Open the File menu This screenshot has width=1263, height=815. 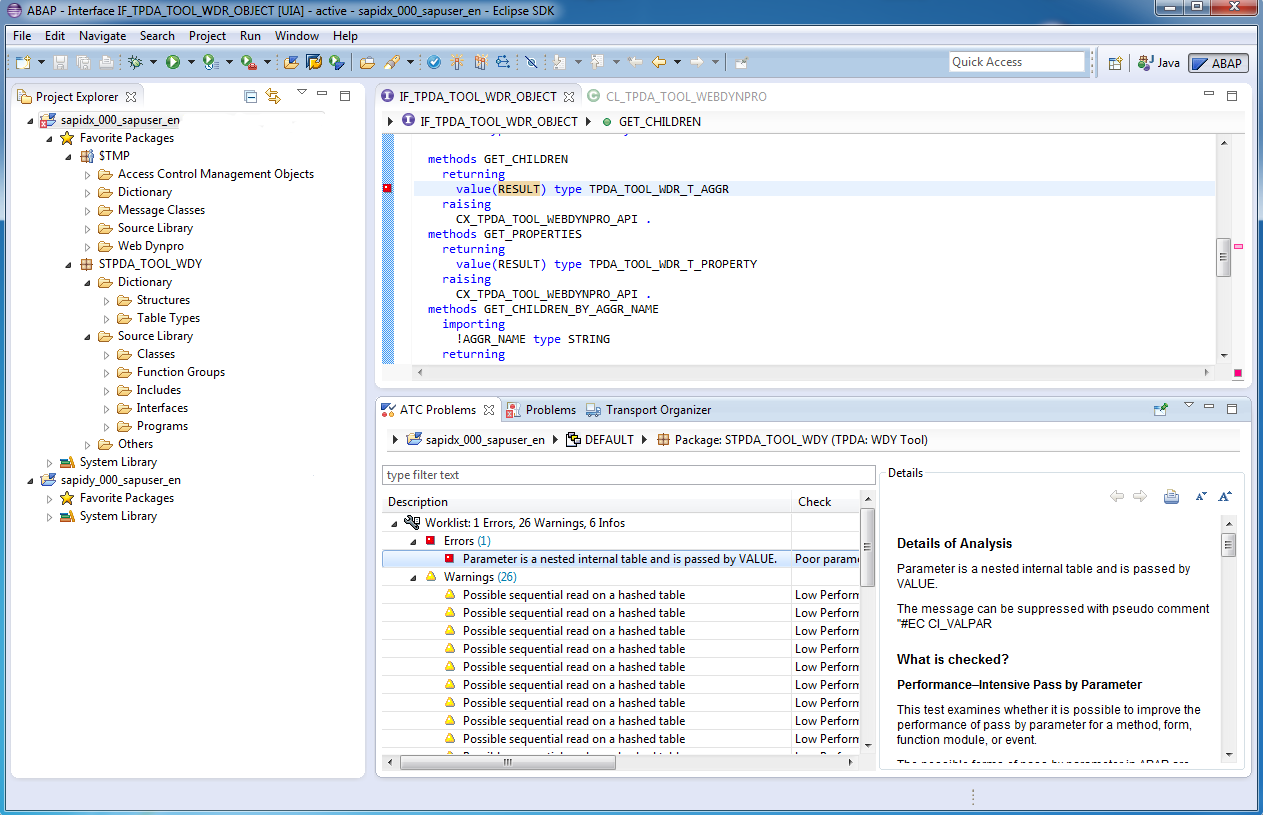coord(22,35)
